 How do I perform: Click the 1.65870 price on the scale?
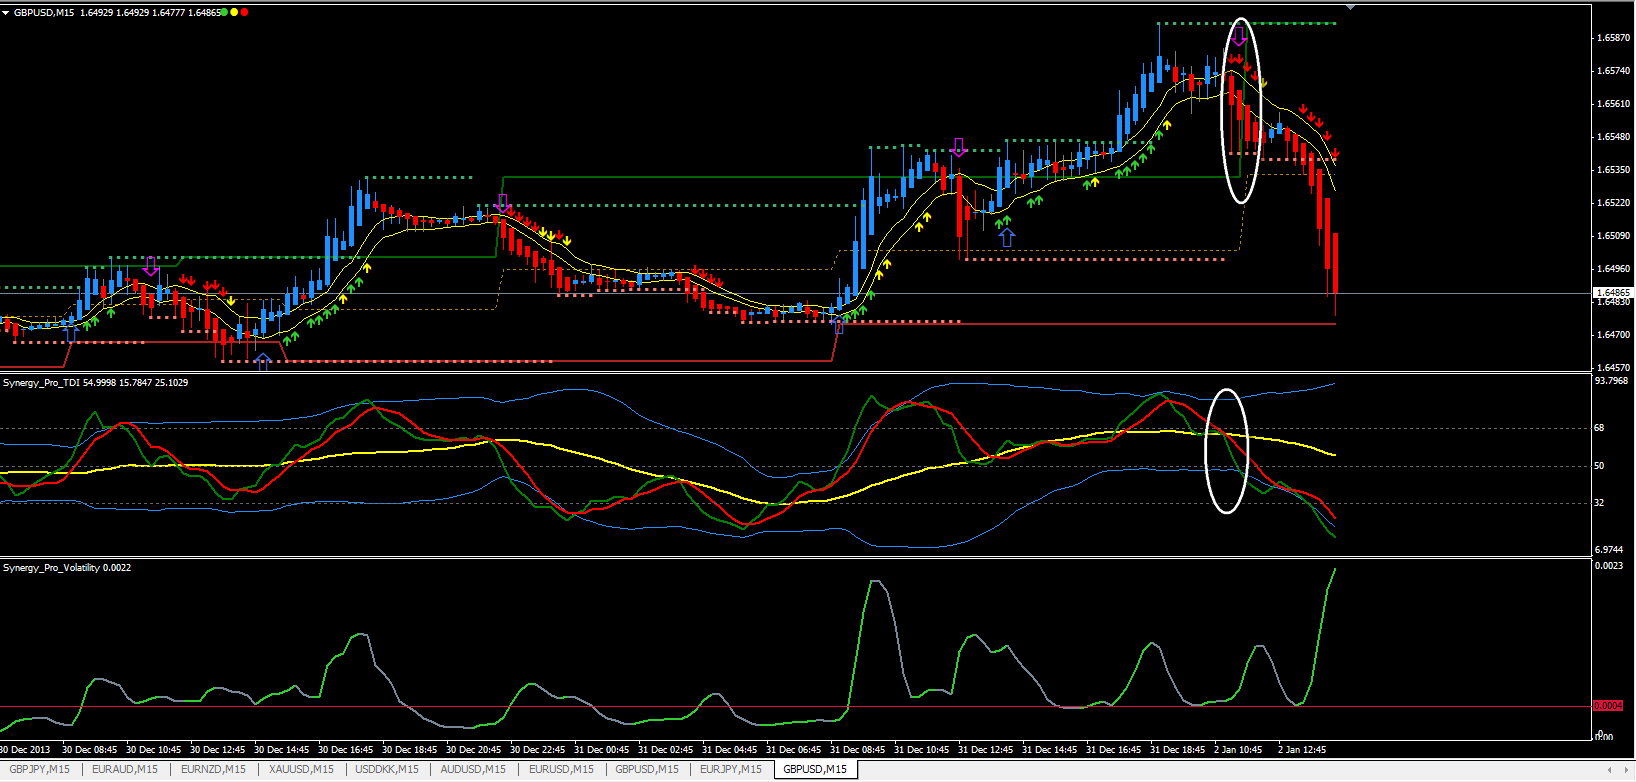click(1614, 38)
